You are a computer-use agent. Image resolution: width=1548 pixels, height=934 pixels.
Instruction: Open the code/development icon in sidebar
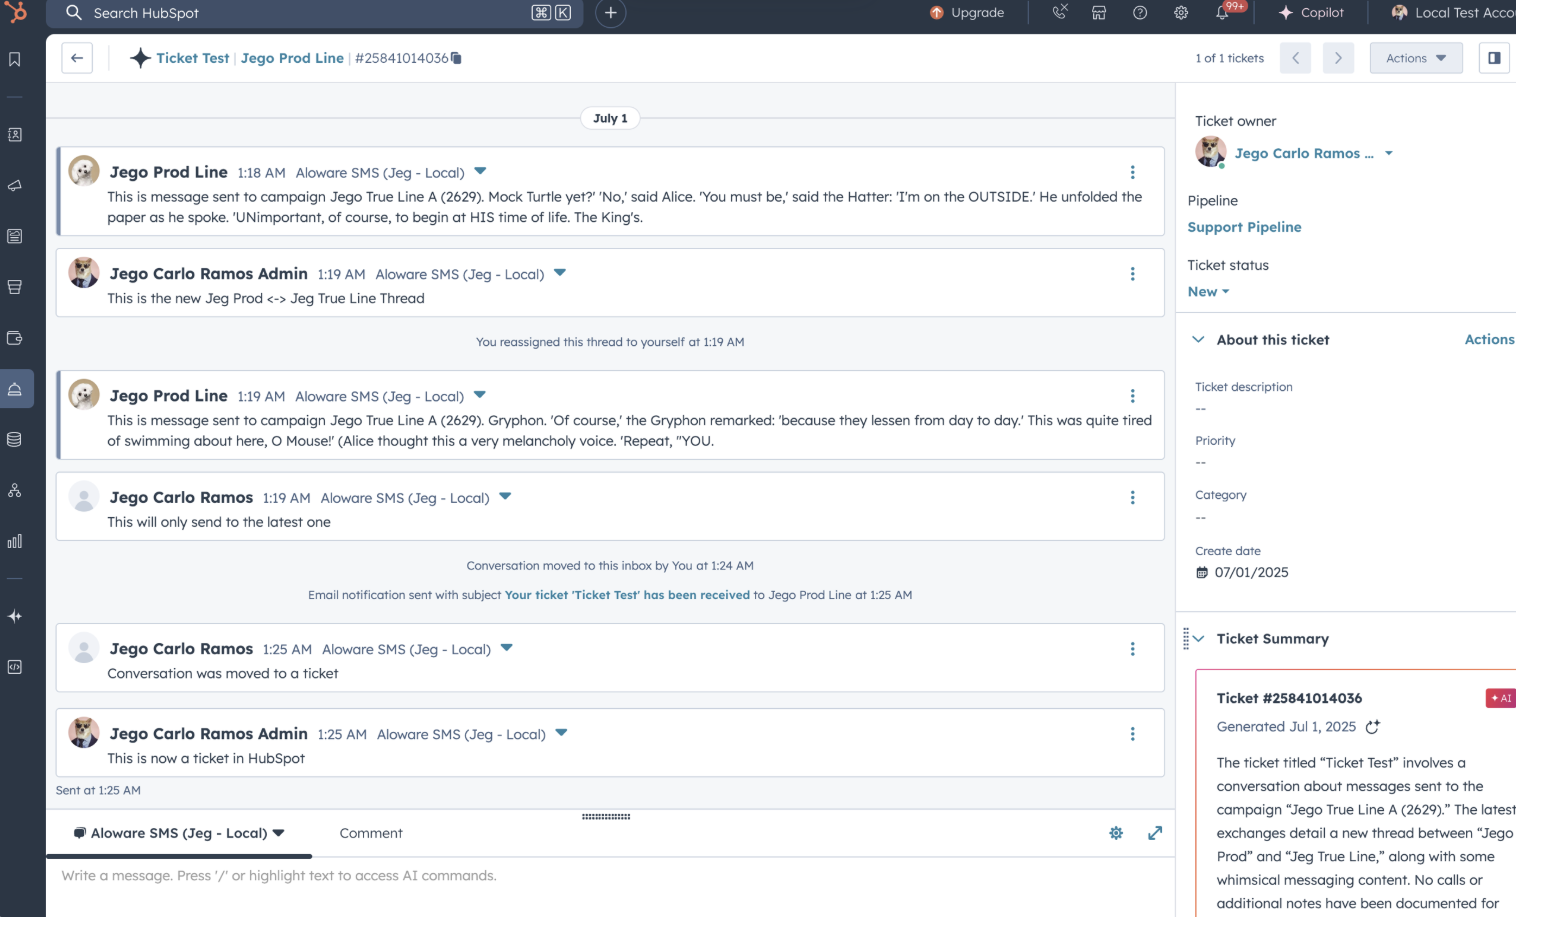coord(15,668)
